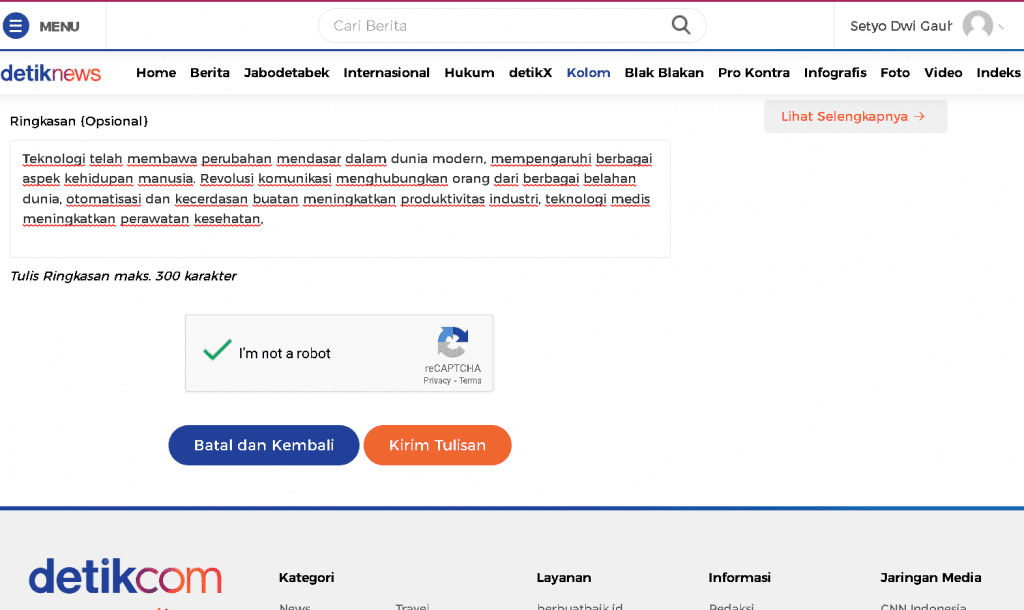This screenshot has height=610, width=1024.
Task: Open the hamburger MENU icon
Action: (x=14, y=25)
